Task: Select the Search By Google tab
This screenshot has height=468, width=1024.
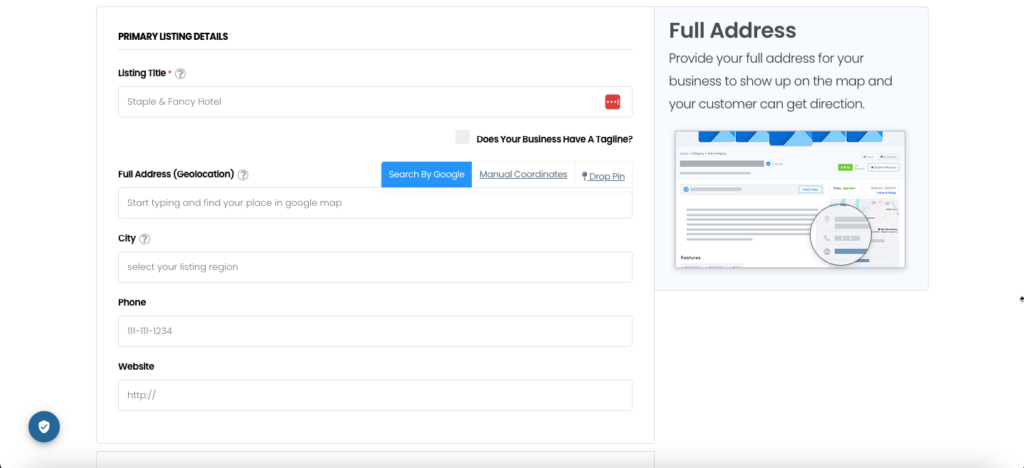Action: [x=426, y=174]
